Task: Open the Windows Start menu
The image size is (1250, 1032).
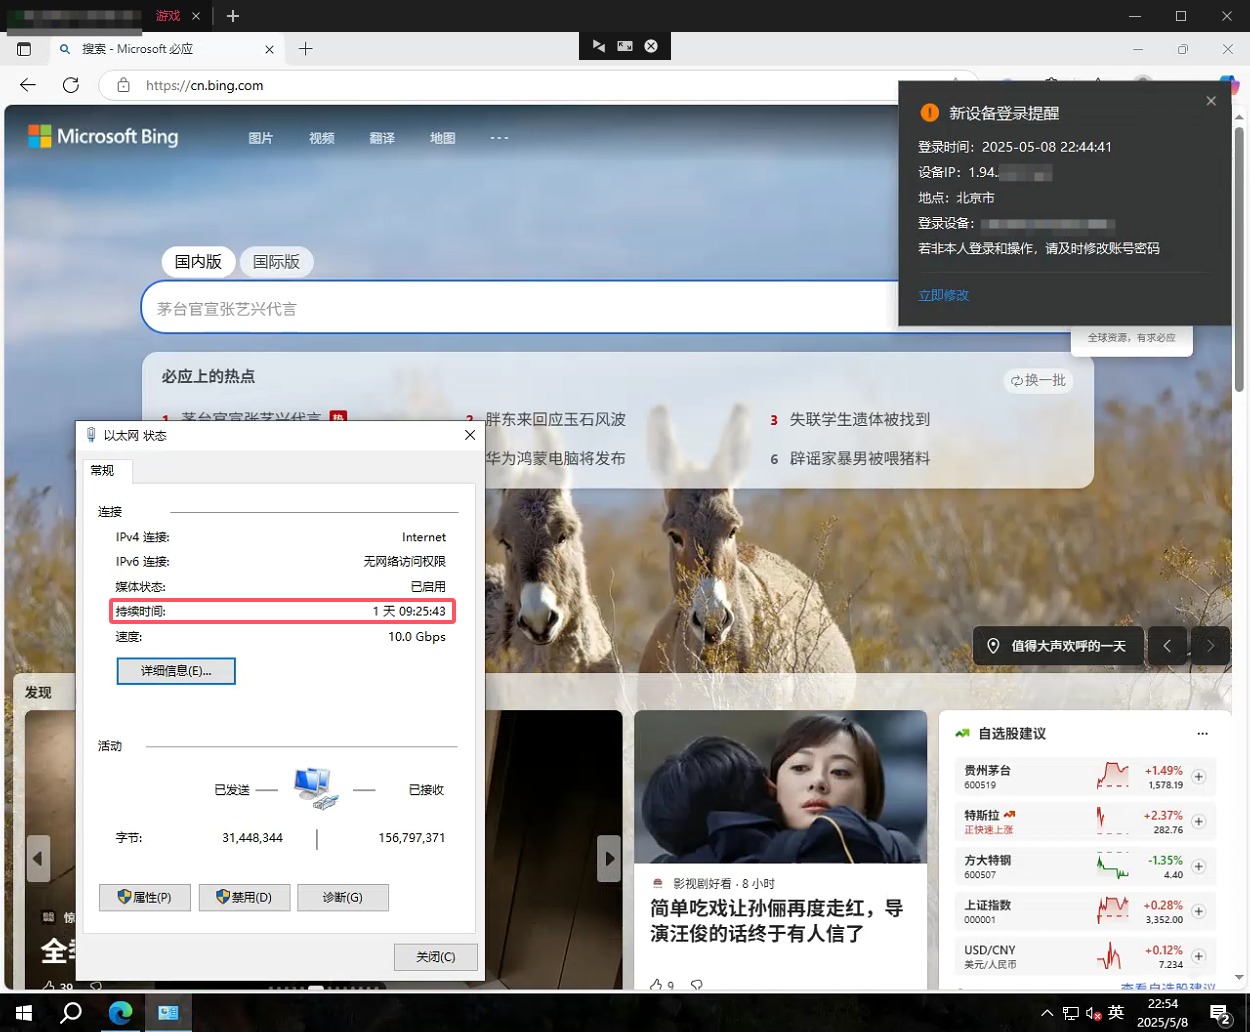Action: pos(24,1013)
